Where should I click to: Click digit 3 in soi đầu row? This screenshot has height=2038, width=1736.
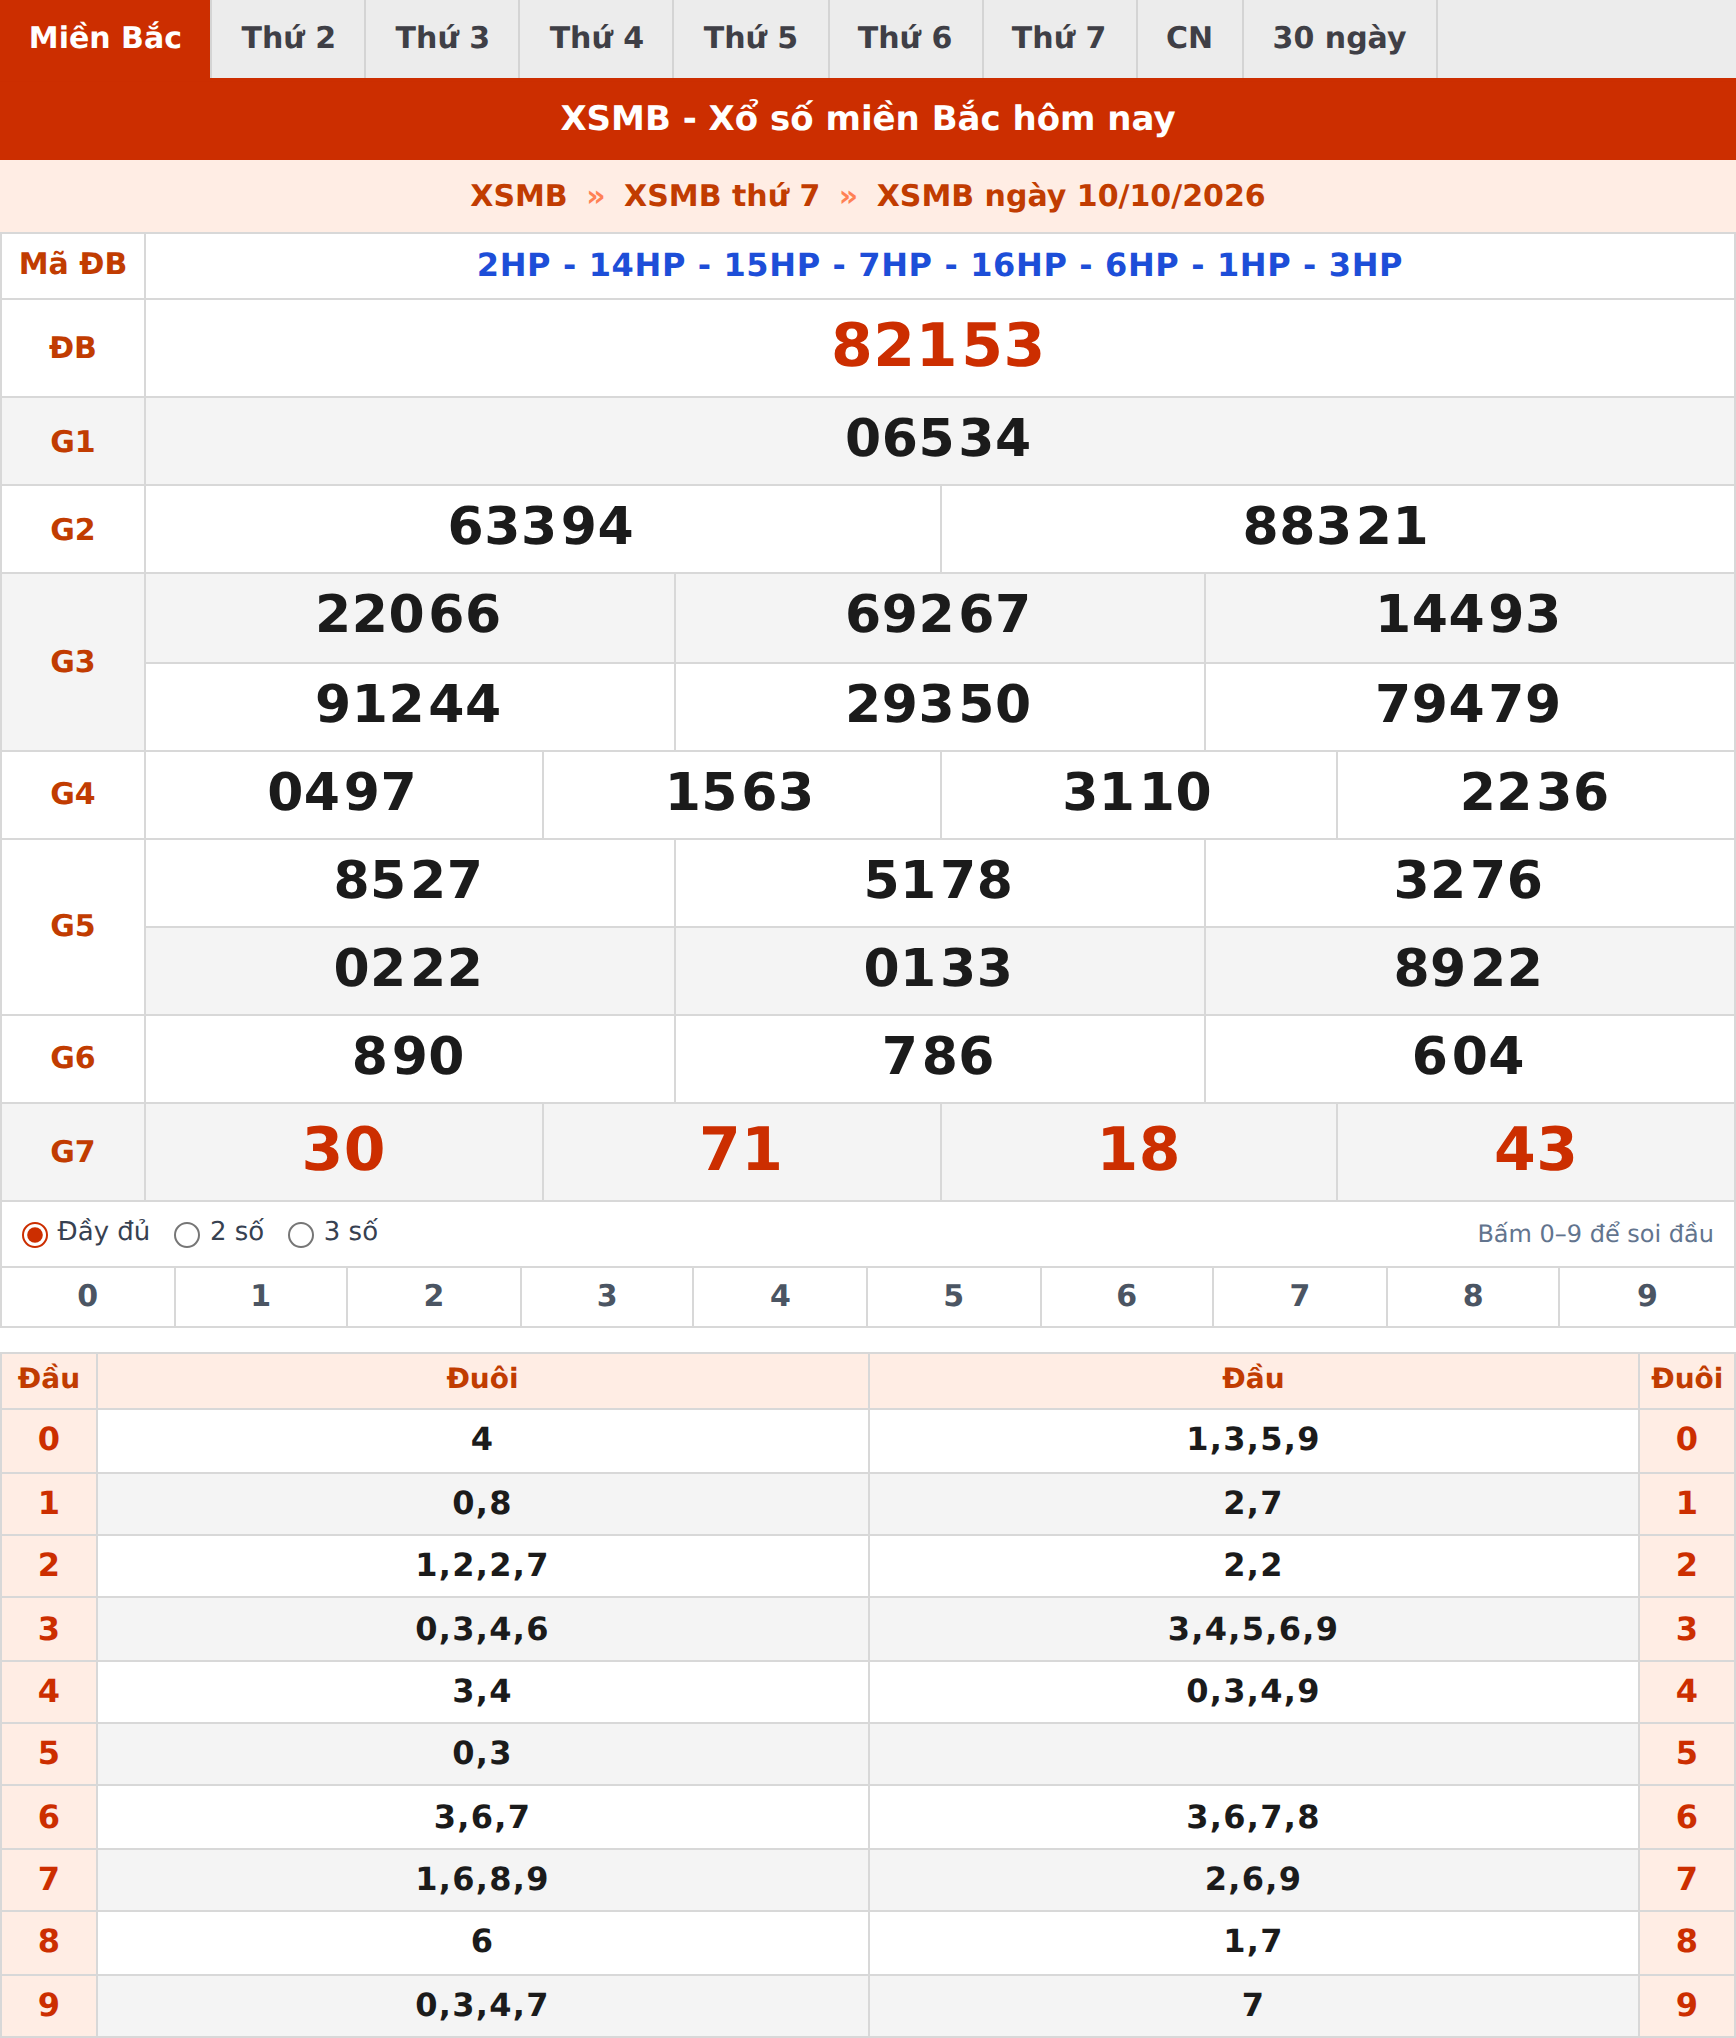coord(607,1297)
